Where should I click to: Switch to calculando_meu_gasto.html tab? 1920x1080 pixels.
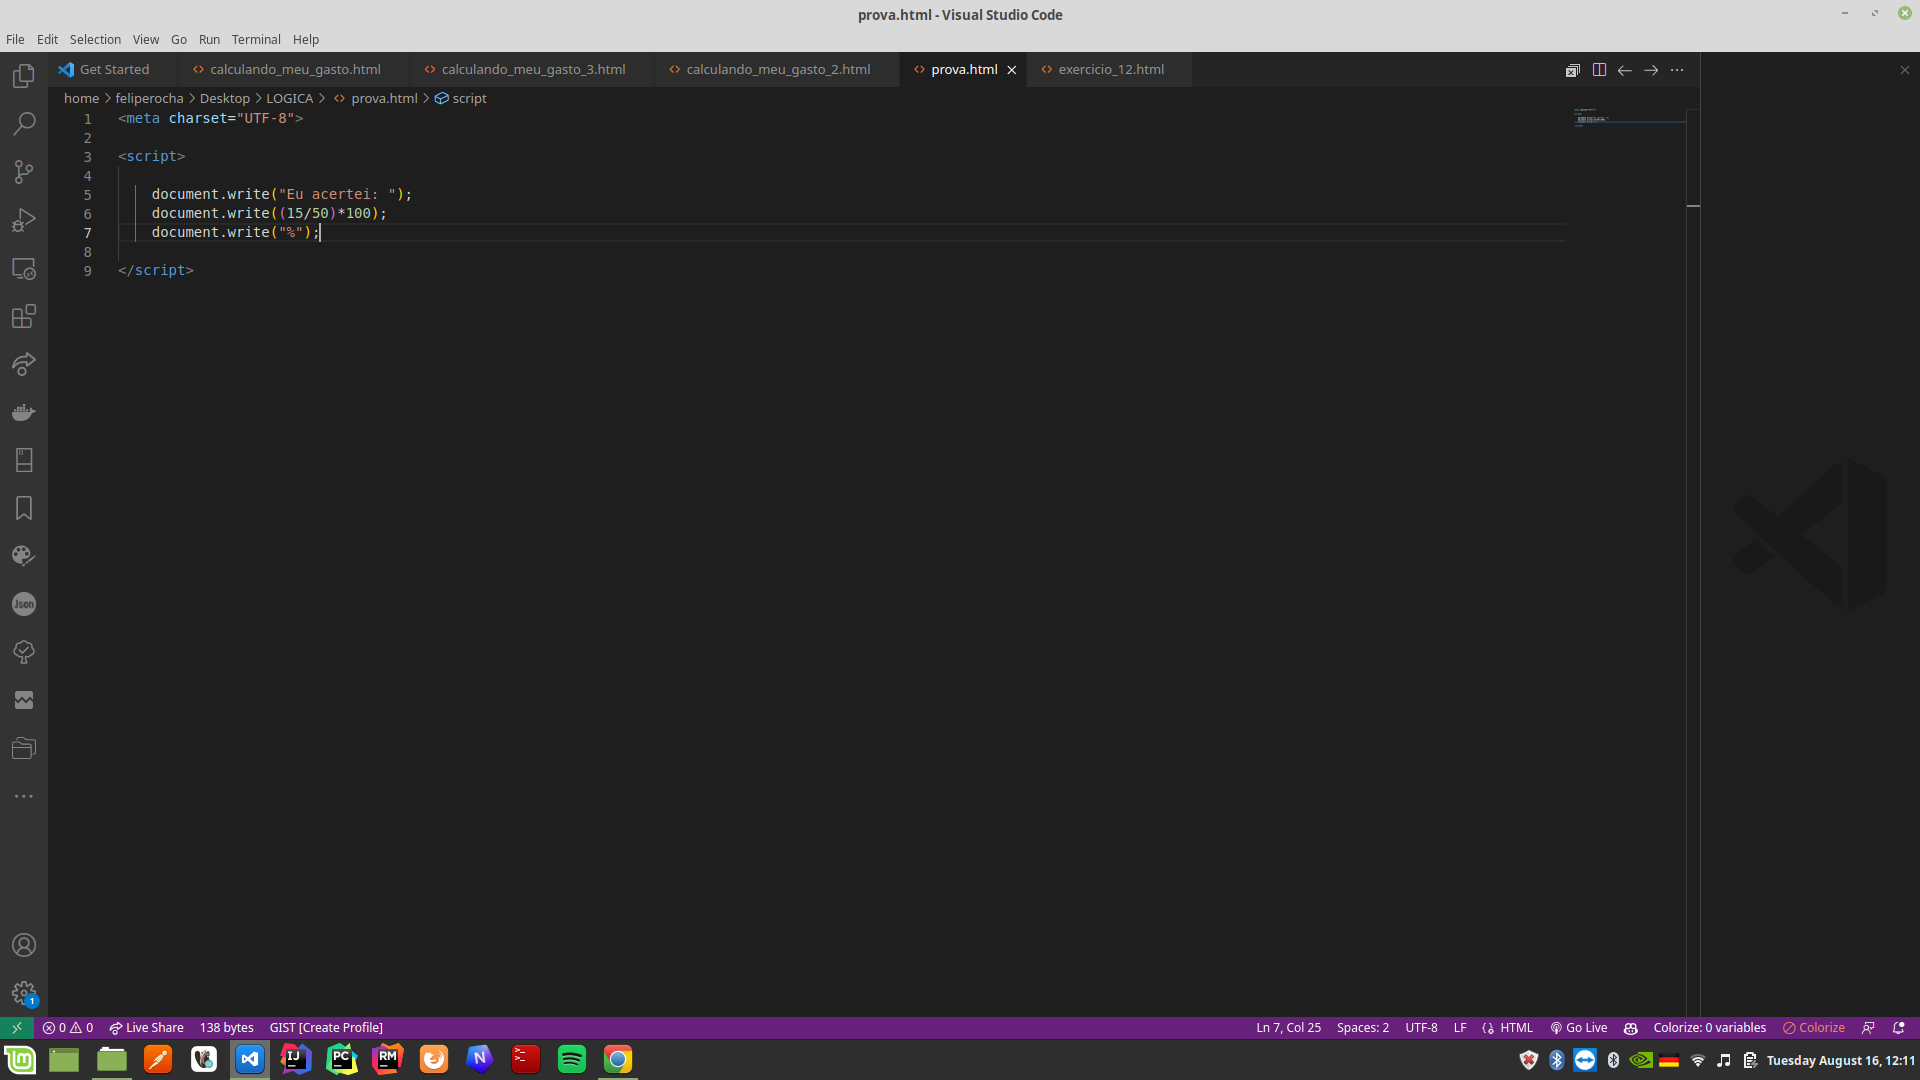294,70
